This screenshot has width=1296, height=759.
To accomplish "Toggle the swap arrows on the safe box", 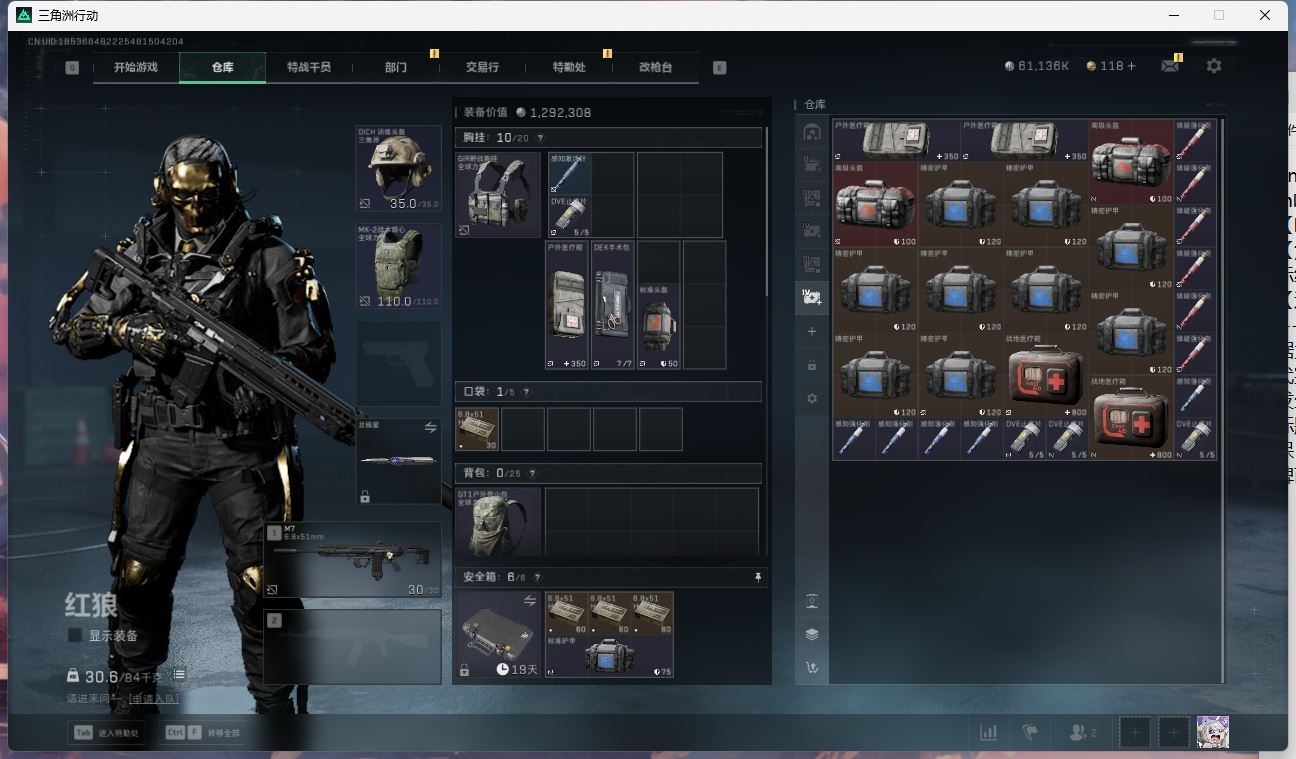I will pos(530,600).
